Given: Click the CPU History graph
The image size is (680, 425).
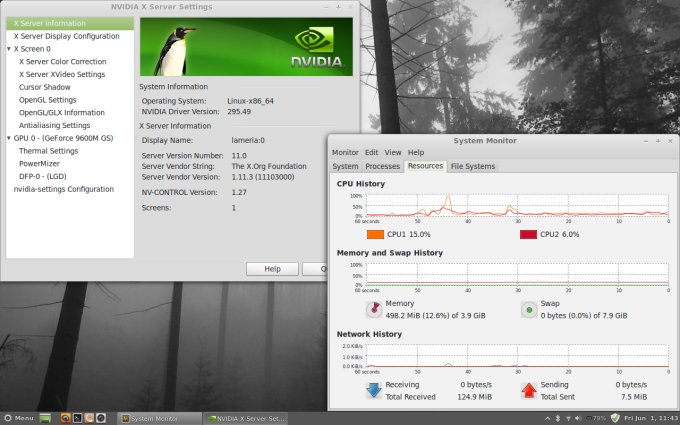Looking at the screenshot, I should coord(517,205).
